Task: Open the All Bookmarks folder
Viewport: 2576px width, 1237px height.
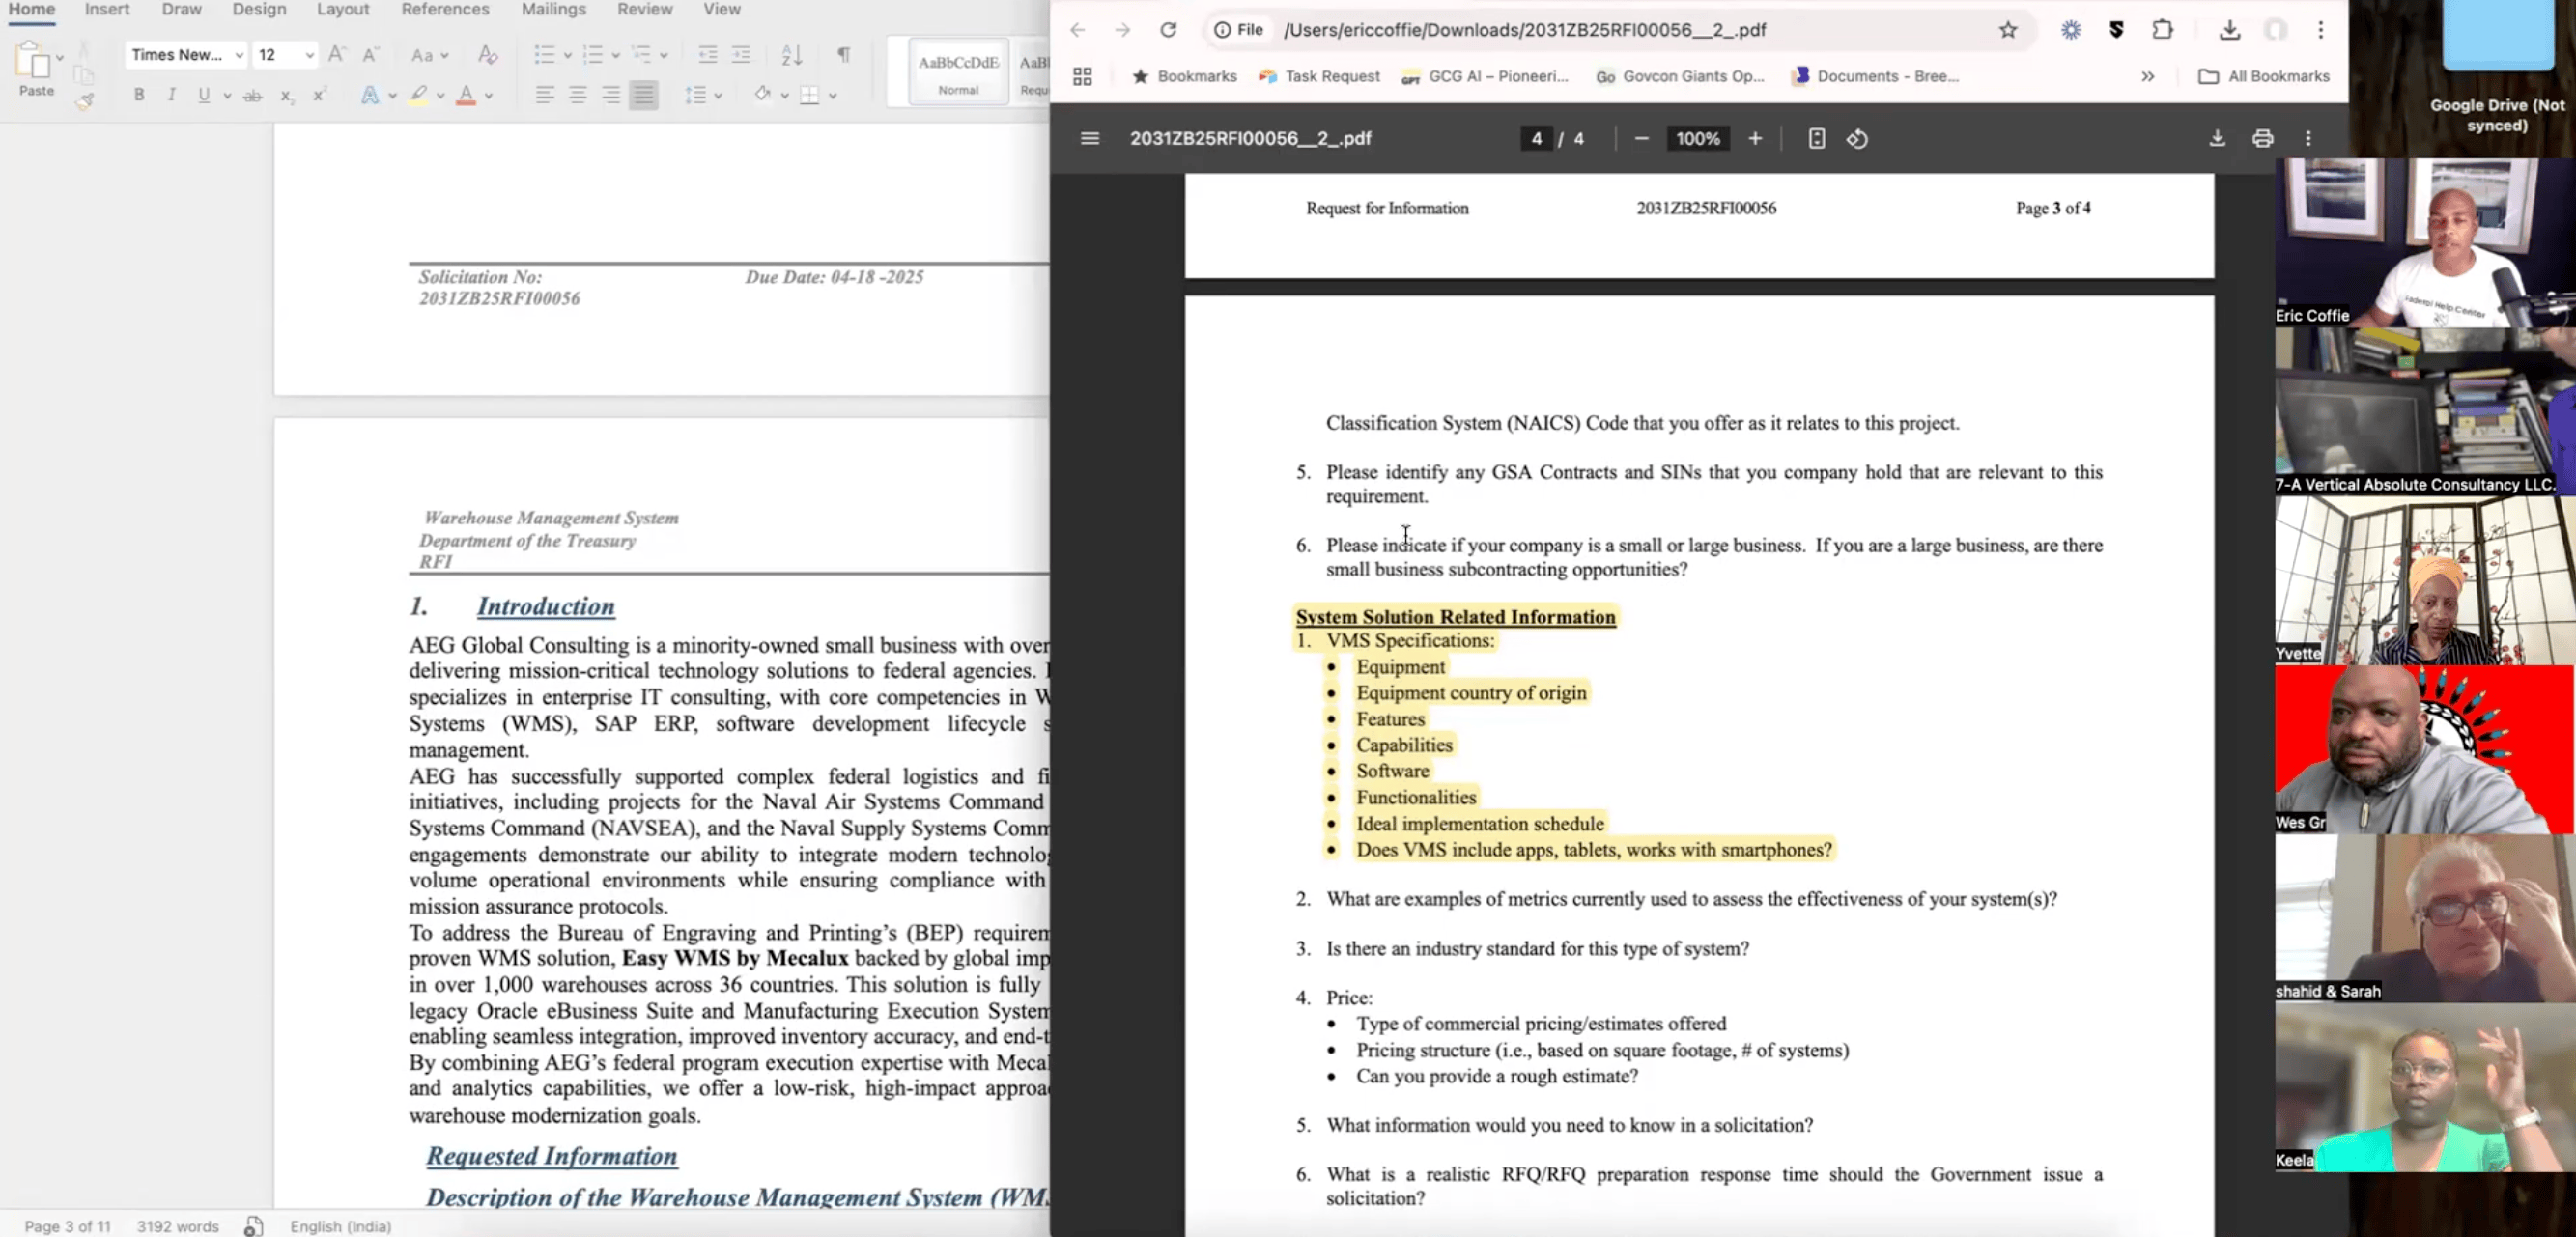Action: click(x=2264, y=76)
